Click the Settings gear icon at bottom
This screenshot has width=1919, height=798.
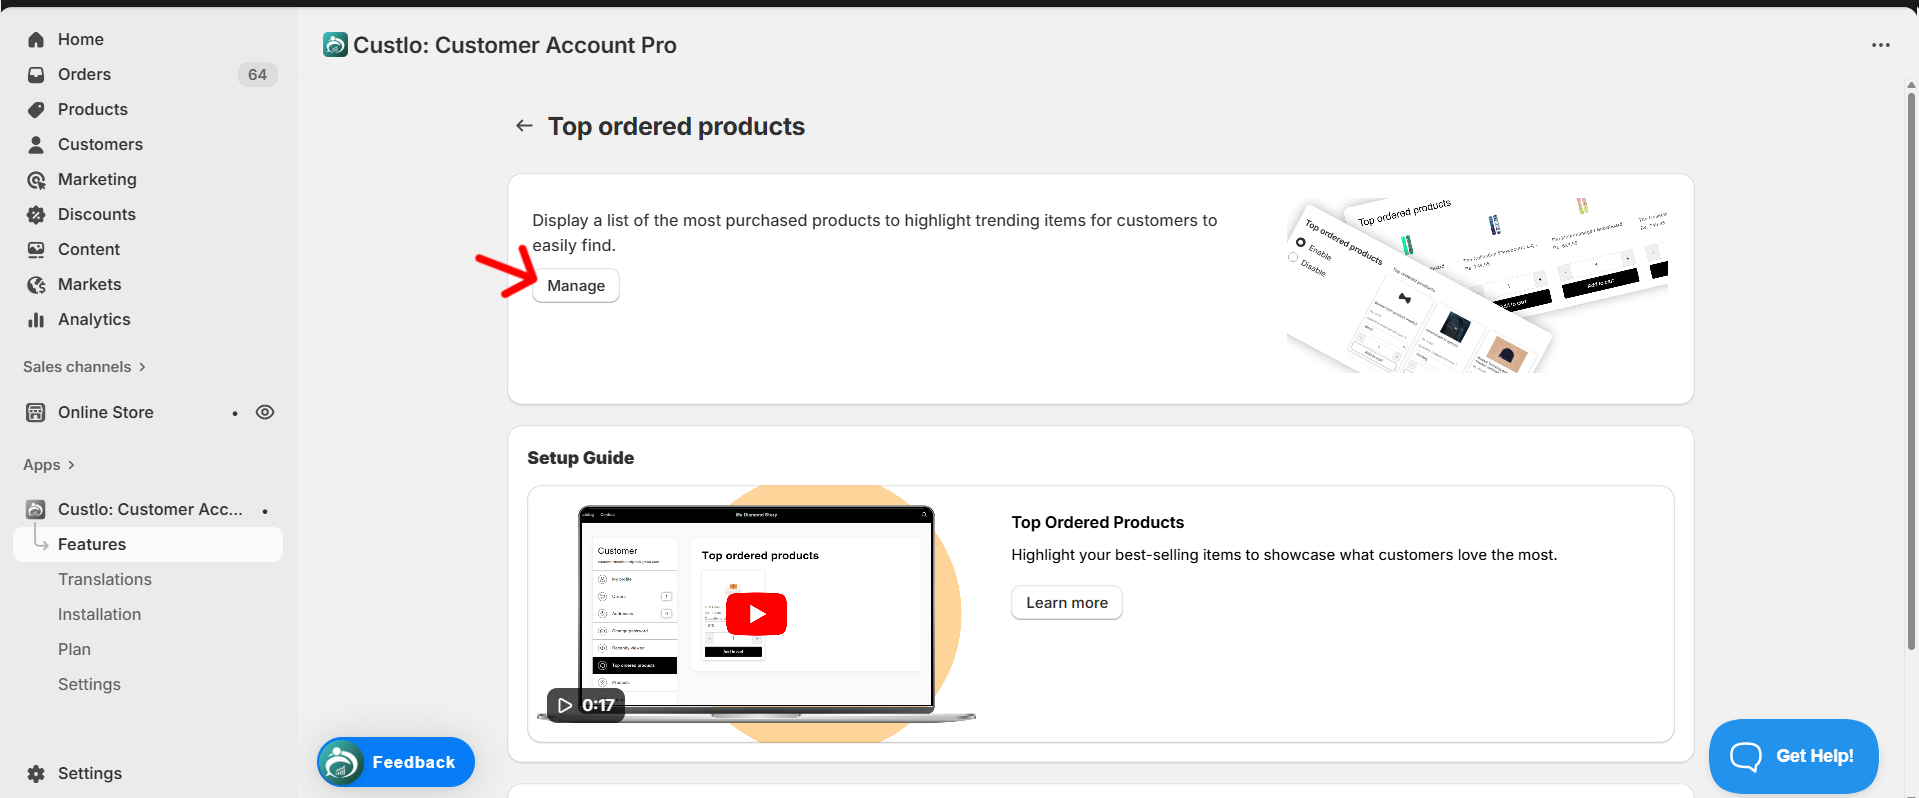coord(36,773)
